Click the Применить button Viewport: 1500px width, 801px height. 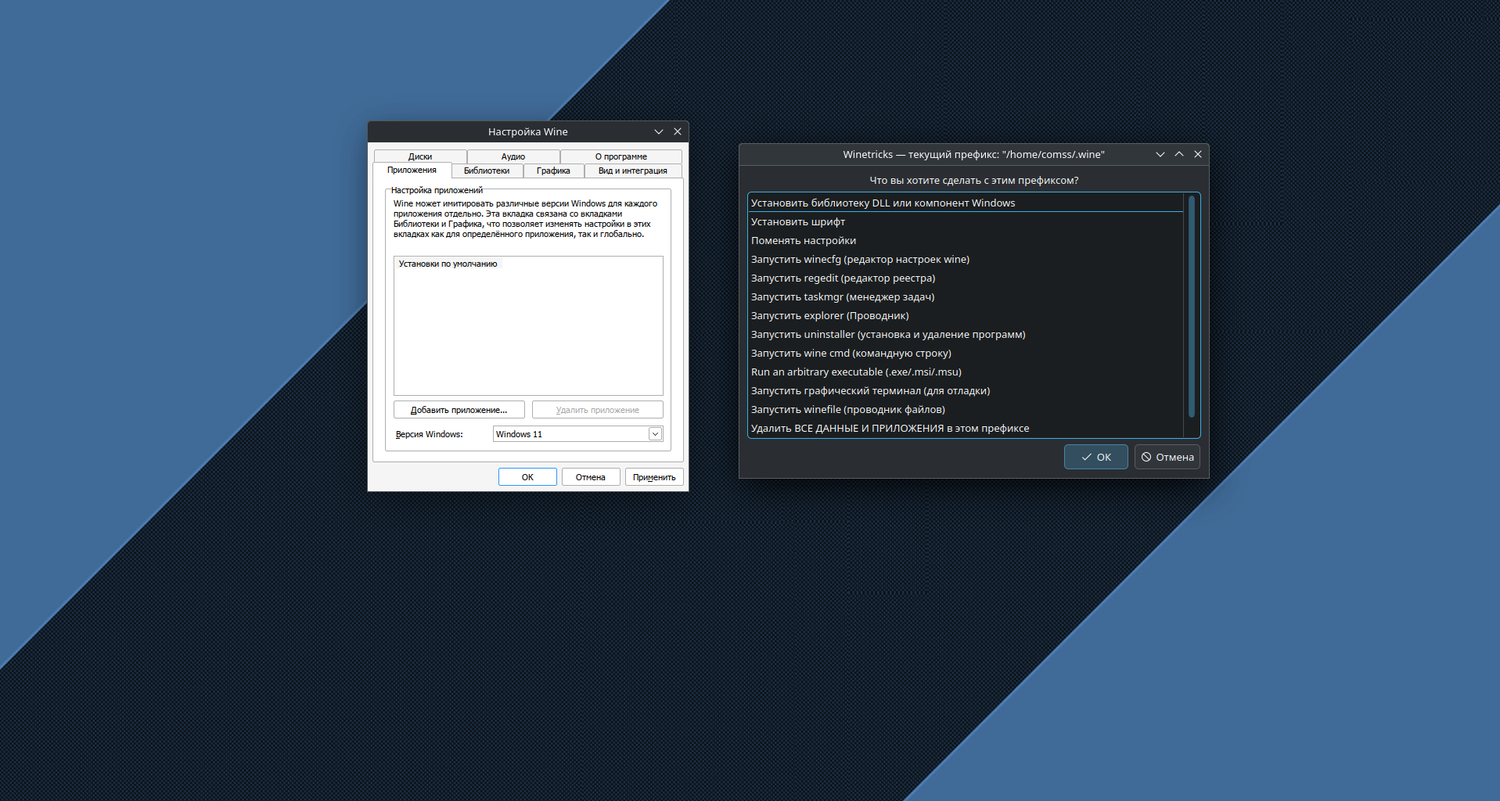(x=655, y=477)
